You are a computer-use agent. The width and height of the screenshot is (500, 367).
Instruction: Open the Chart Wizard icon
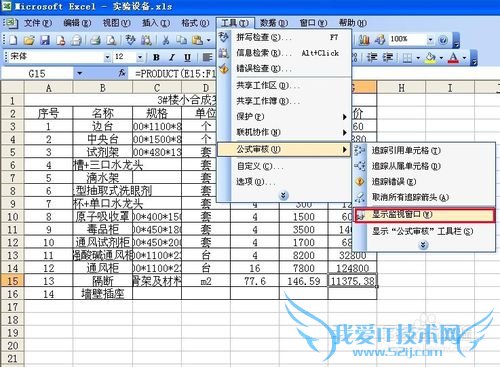364,40
